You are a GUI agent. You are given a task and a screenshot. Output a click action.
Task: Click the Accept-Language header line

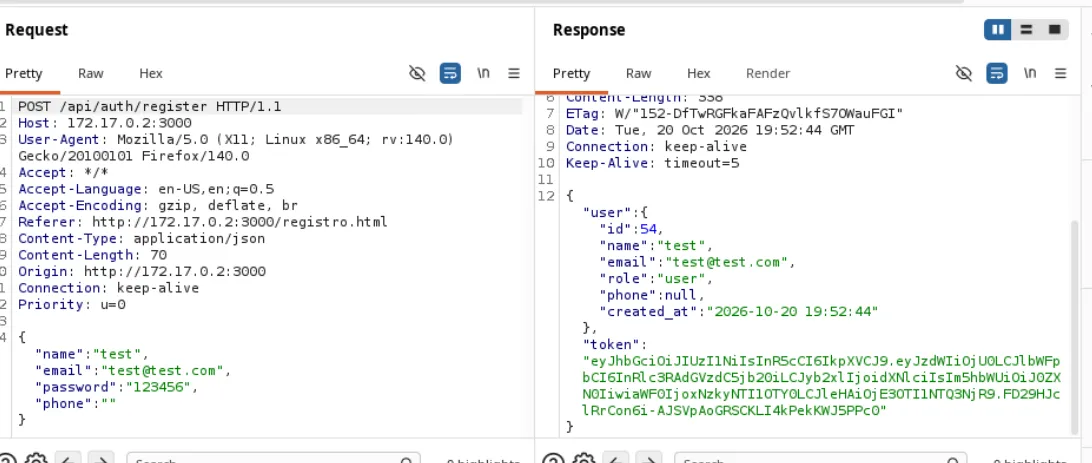coord(146,189)
